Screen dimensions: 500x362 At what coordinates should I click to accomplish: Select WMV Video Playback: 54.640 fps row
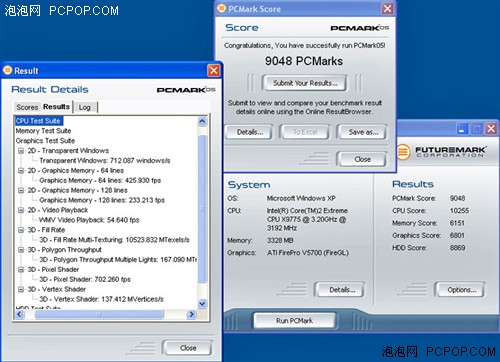pos(89,220)
